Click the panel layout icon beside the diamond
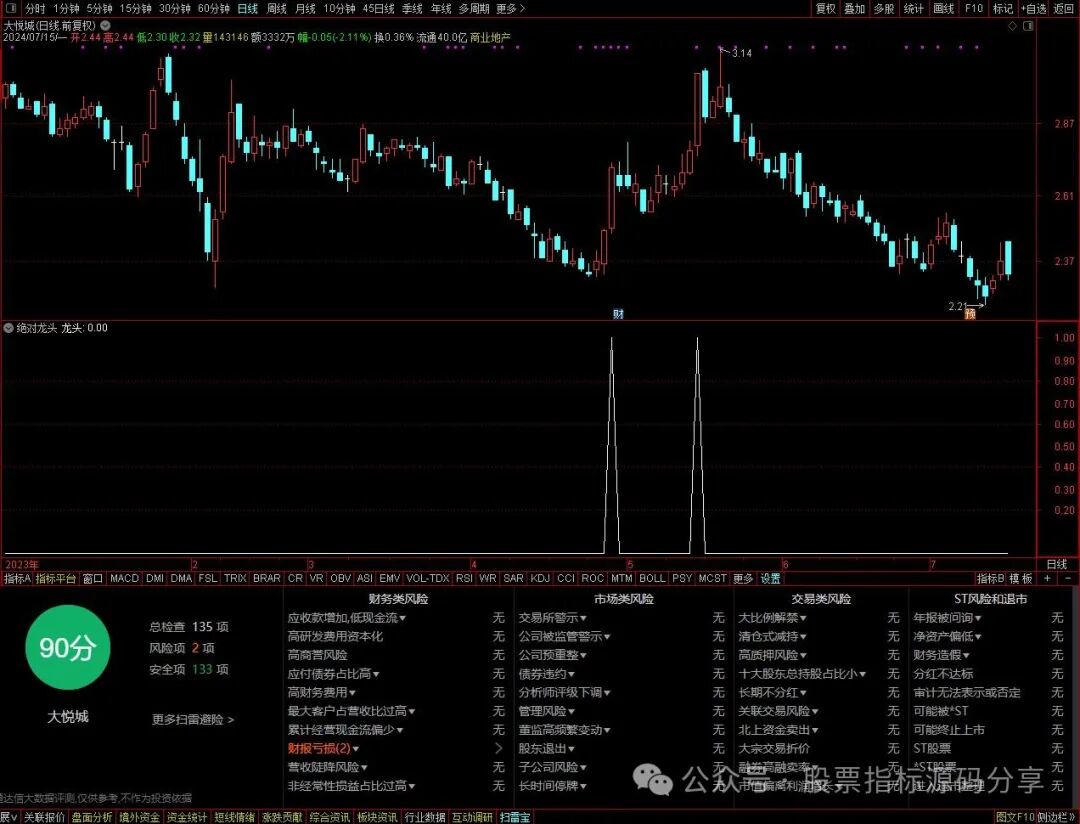This screenshot has width=1080, height=824. pyautogui.click(x=1028, y=25)
